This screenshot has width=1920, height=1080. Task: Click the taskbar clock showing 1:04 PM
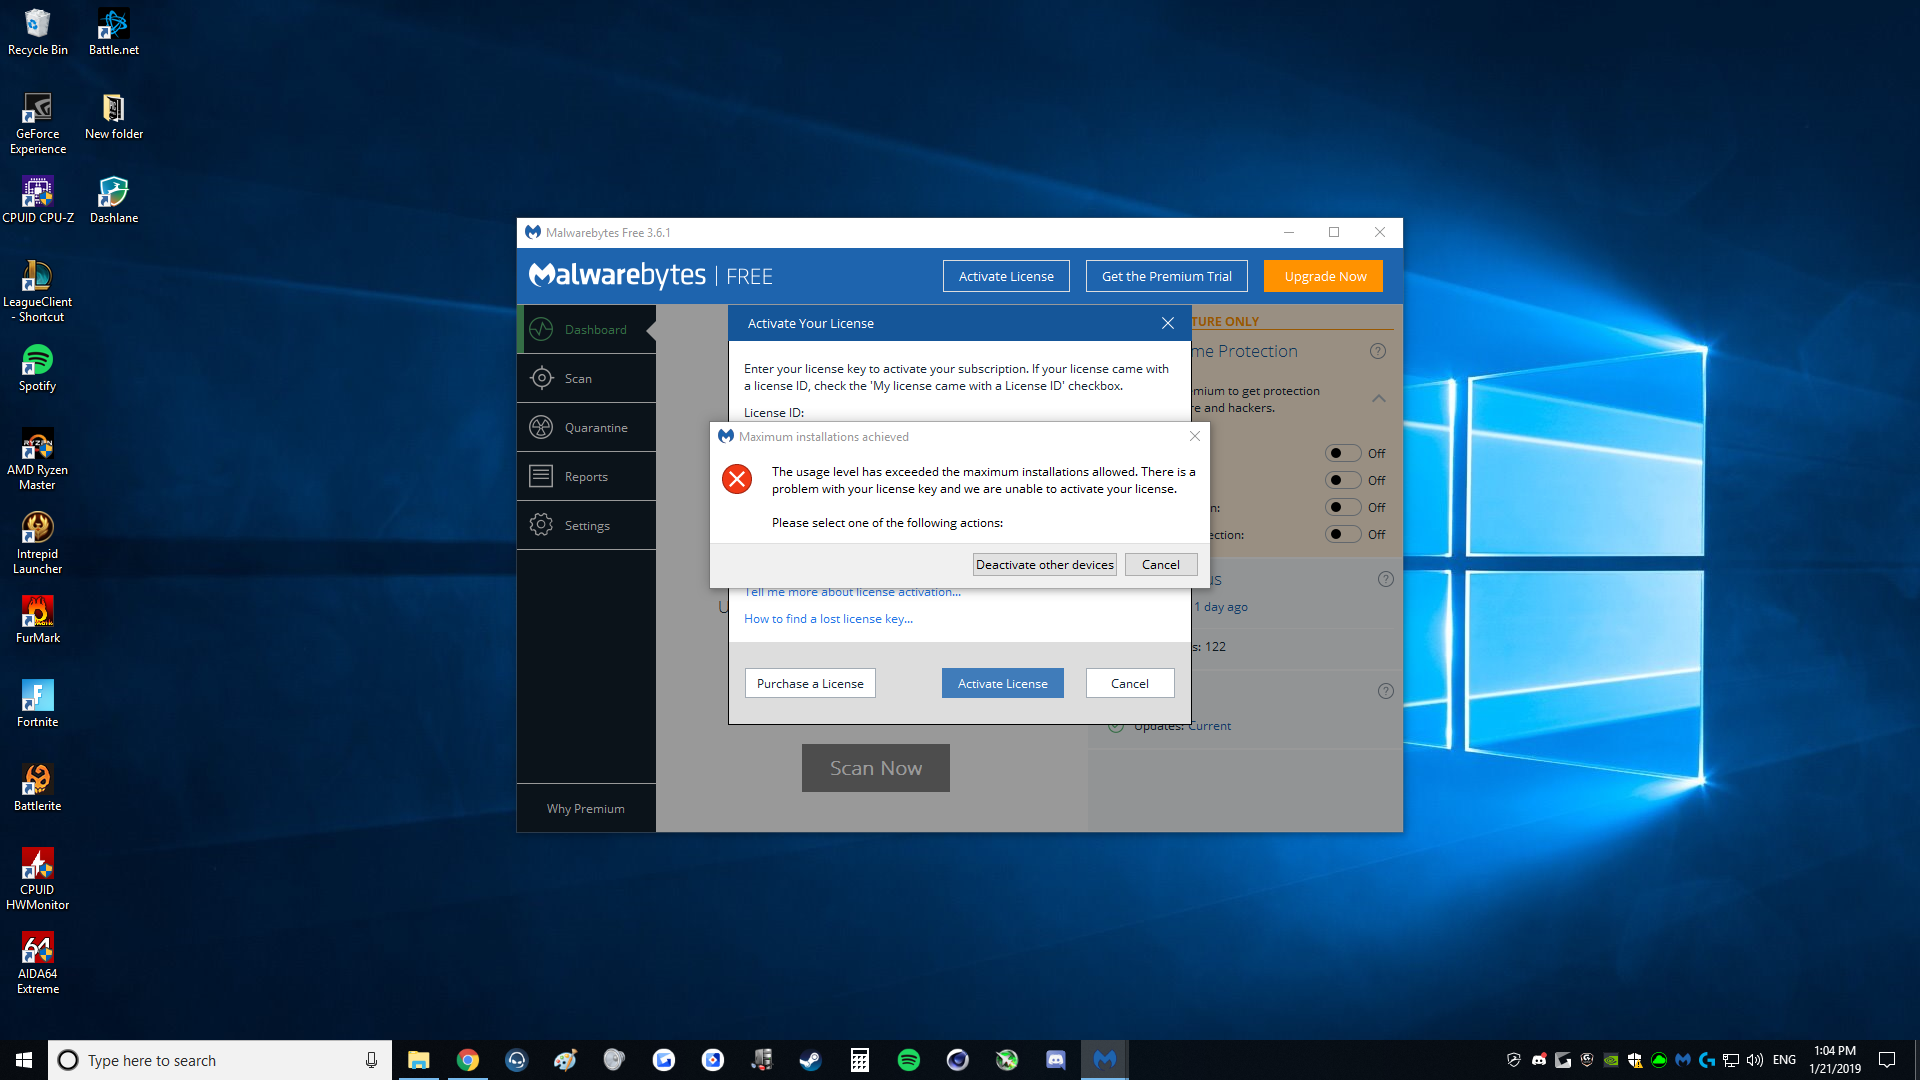tap(1835, 1060)
